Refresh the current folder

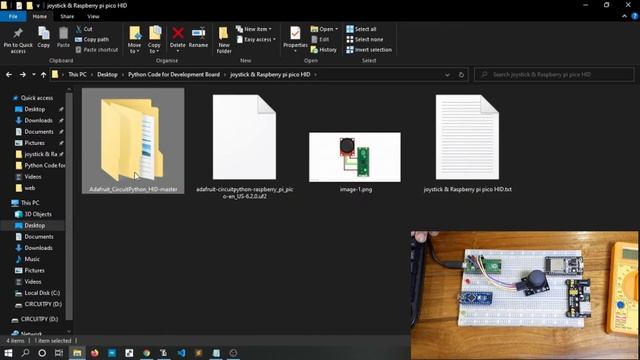point(461,75)
